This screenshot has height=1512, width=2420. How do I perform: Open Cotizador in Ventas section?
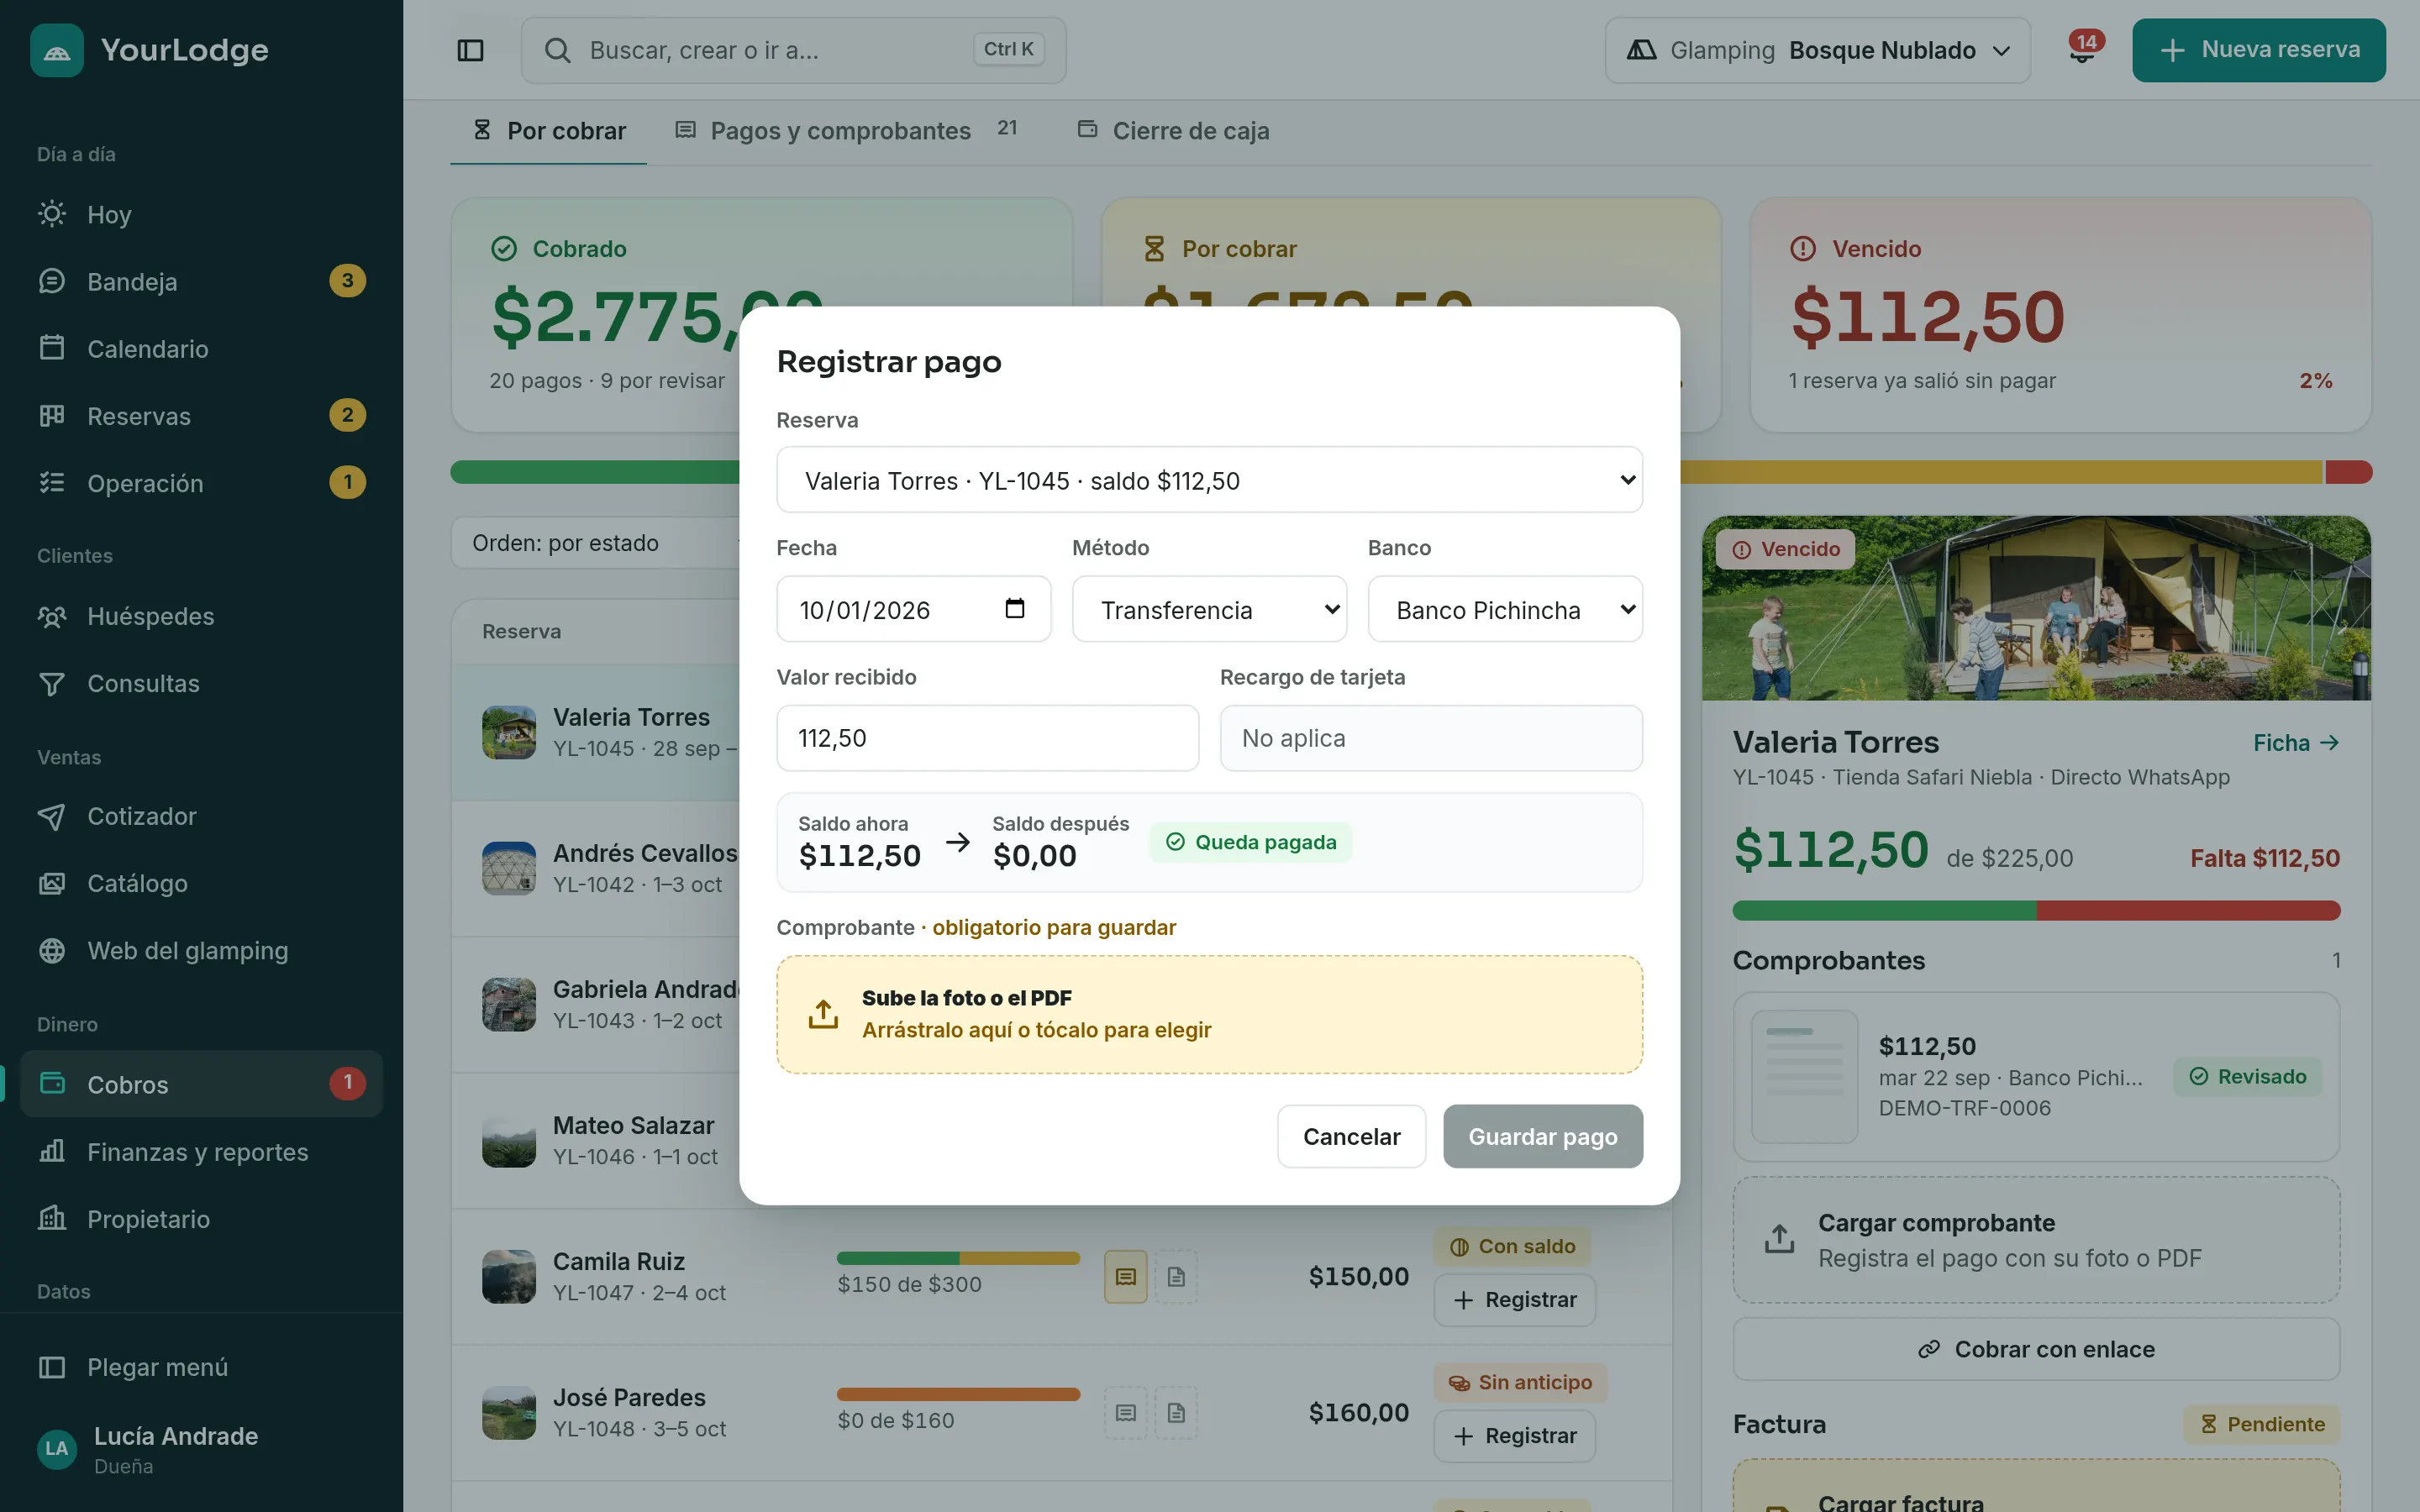[201, 816]
